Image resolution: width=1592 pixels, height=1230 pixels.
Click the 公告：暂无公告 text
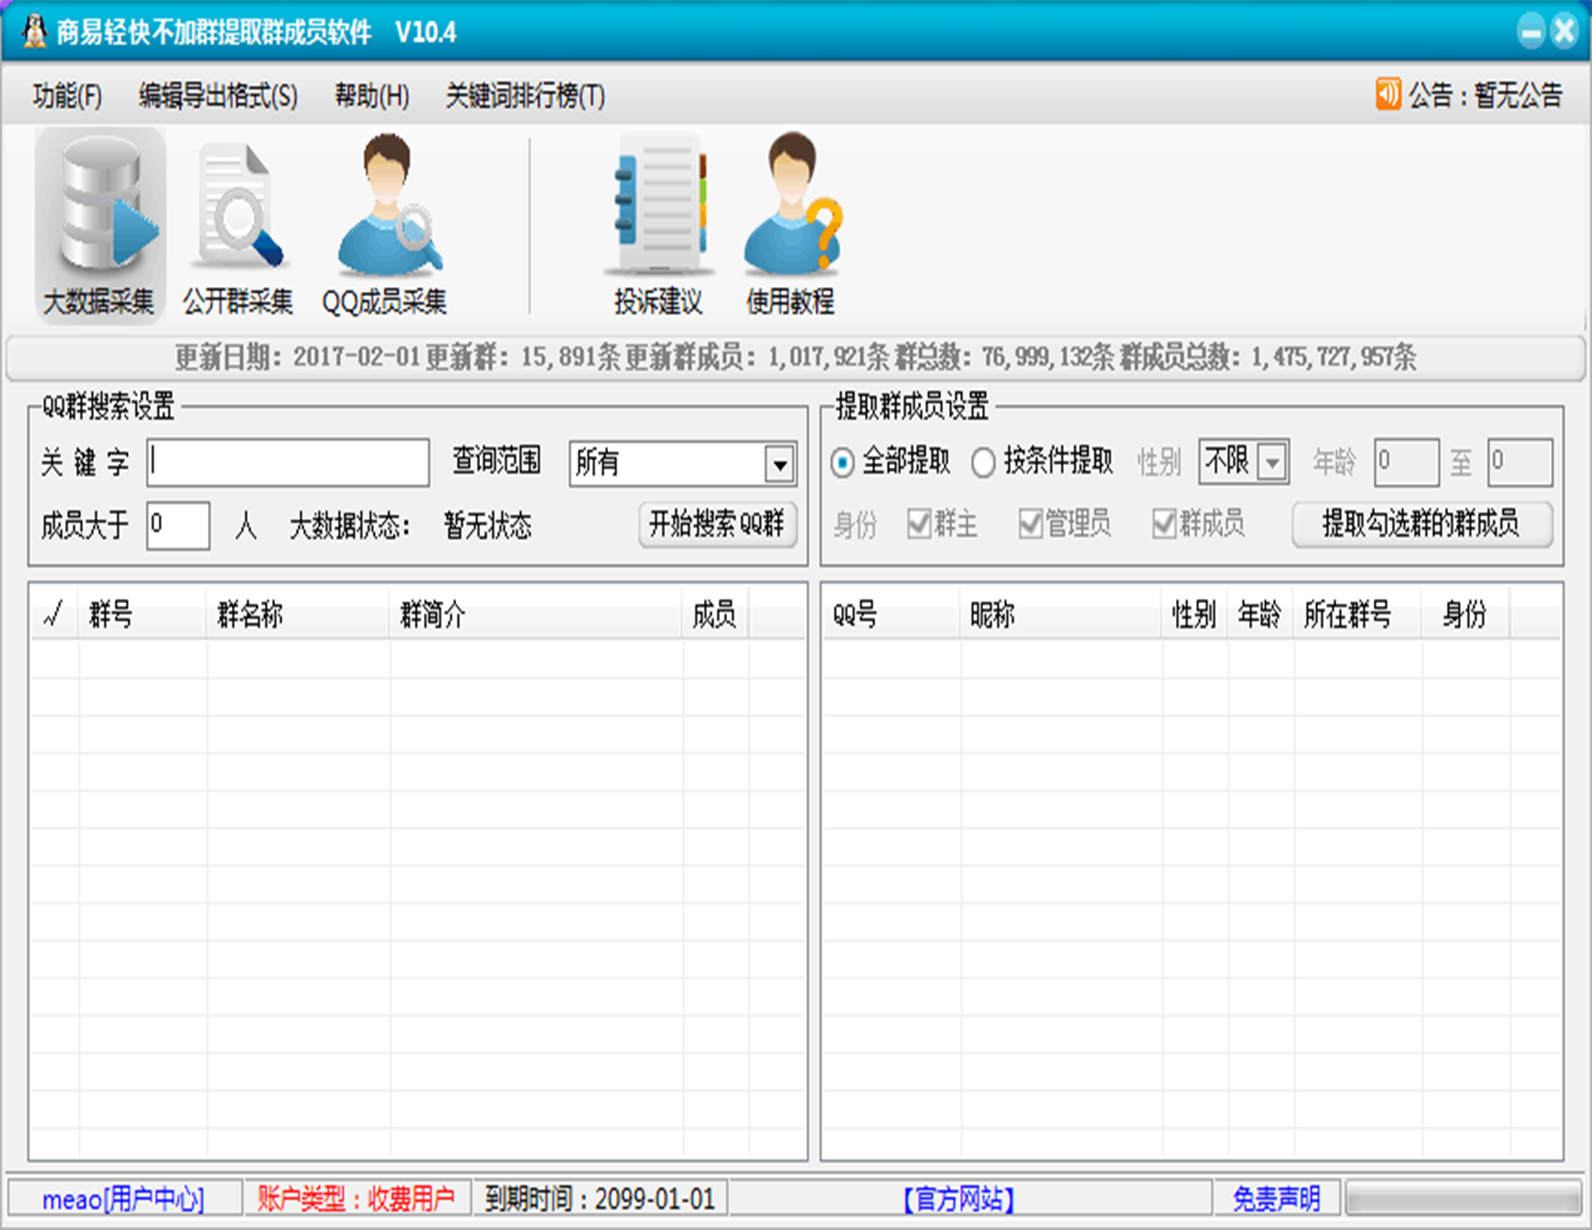pos(1485,96)
